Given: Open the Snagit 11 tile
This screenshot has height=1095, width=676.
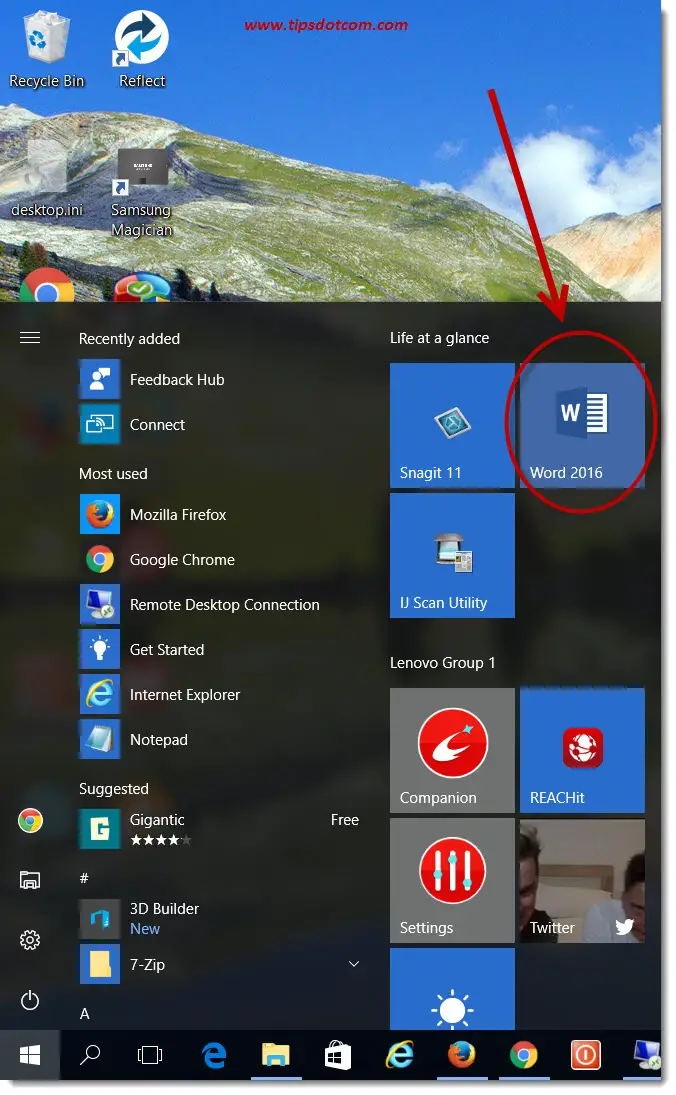Looking at the screenshot, I should tap(452, 425).
